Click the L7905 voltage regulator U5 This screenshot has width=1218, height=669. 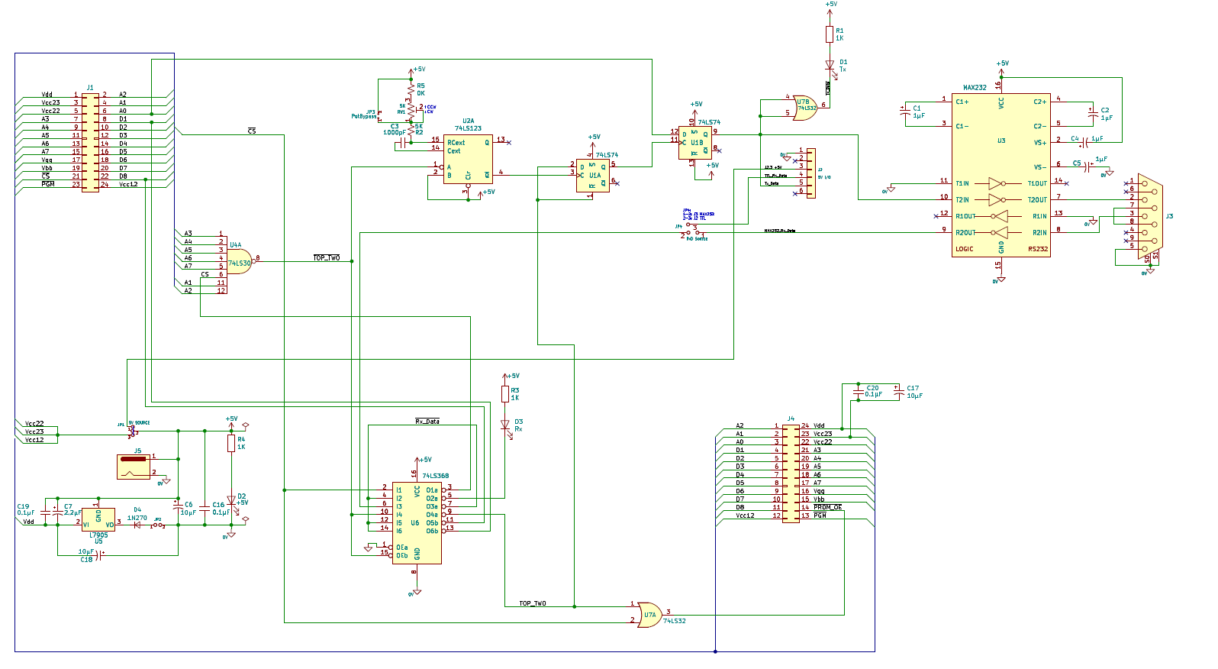97,522
